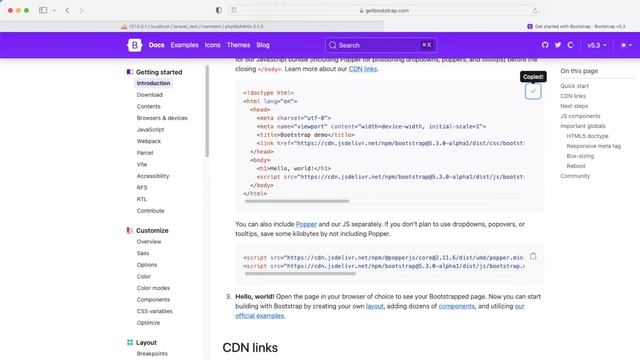The width and height of the screenshot is (640, 360).
Task: Open Examples in the navbar
Action: coord(184,45)
